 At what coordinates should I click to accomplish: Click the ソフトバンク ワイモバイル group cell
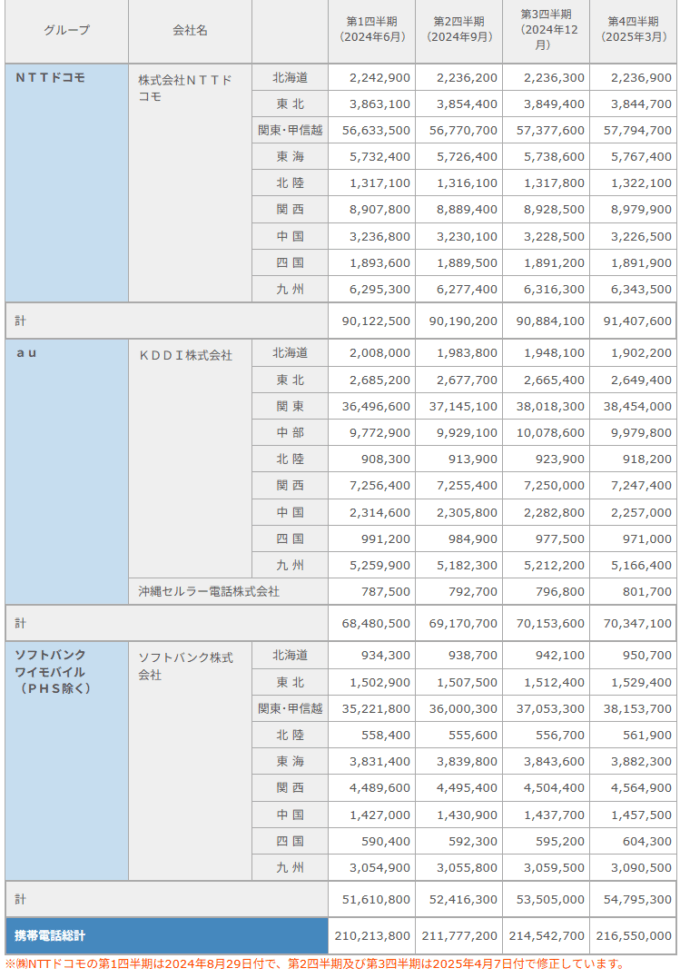point(67,761)
